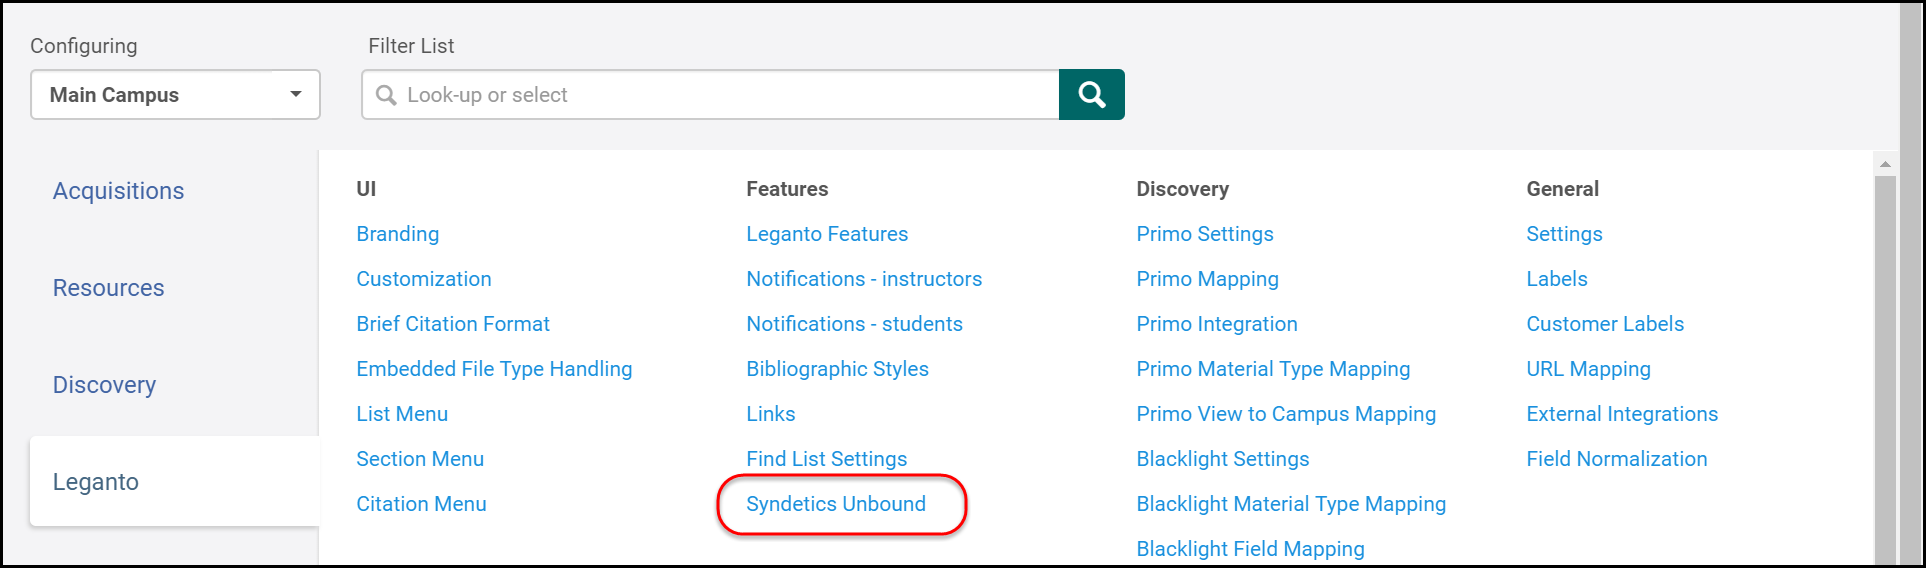This screenshot has width=1926, height=568.
Task: Click the teal search magnifier button
Action: pos(1091,95)
